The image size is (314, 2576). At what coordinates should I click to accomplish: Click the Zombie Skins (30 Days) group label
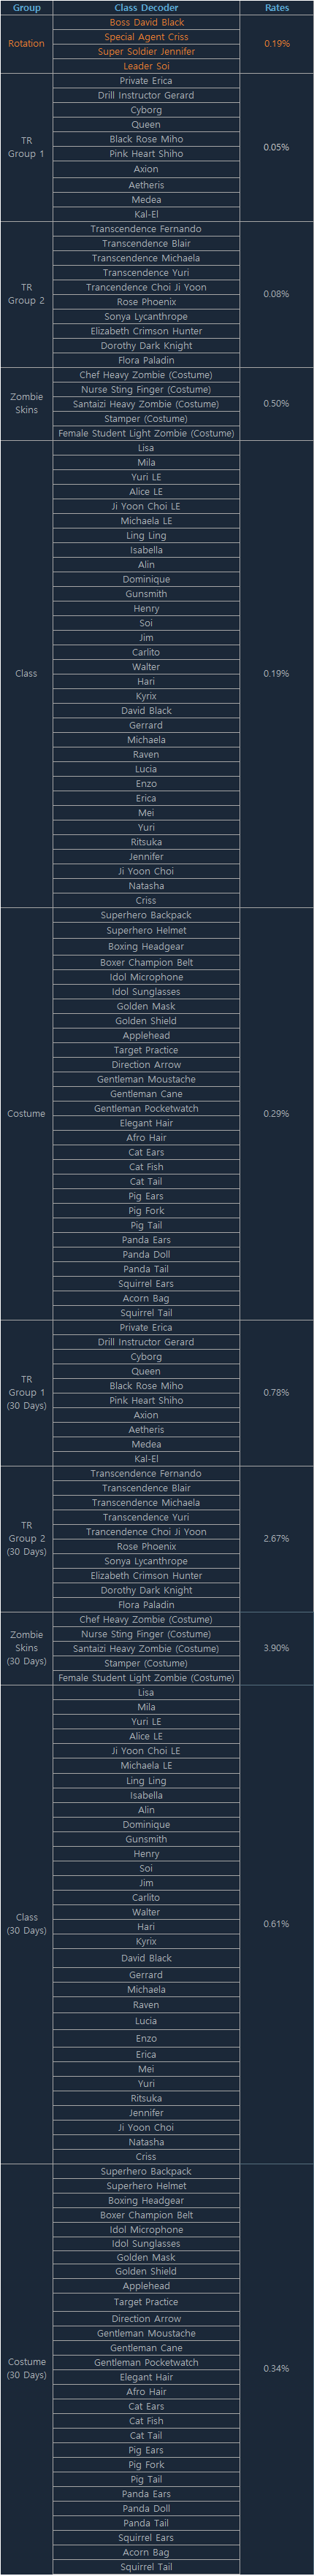(x=26, y=1648)
